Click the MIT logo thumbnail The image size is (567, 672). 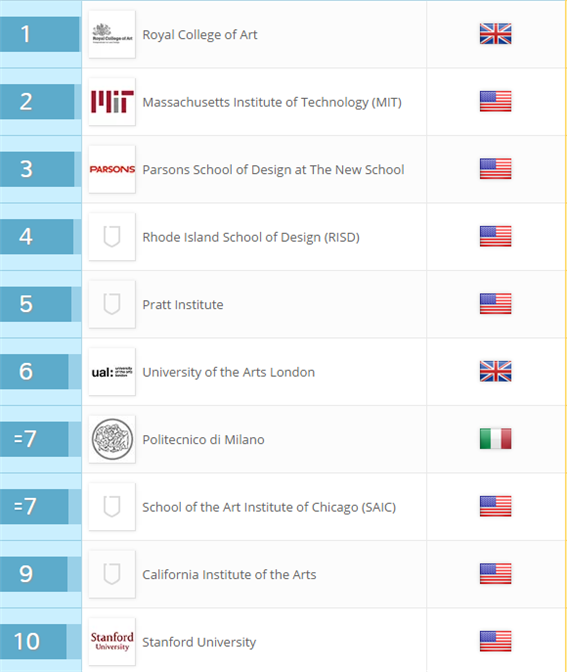coord(112,102)
